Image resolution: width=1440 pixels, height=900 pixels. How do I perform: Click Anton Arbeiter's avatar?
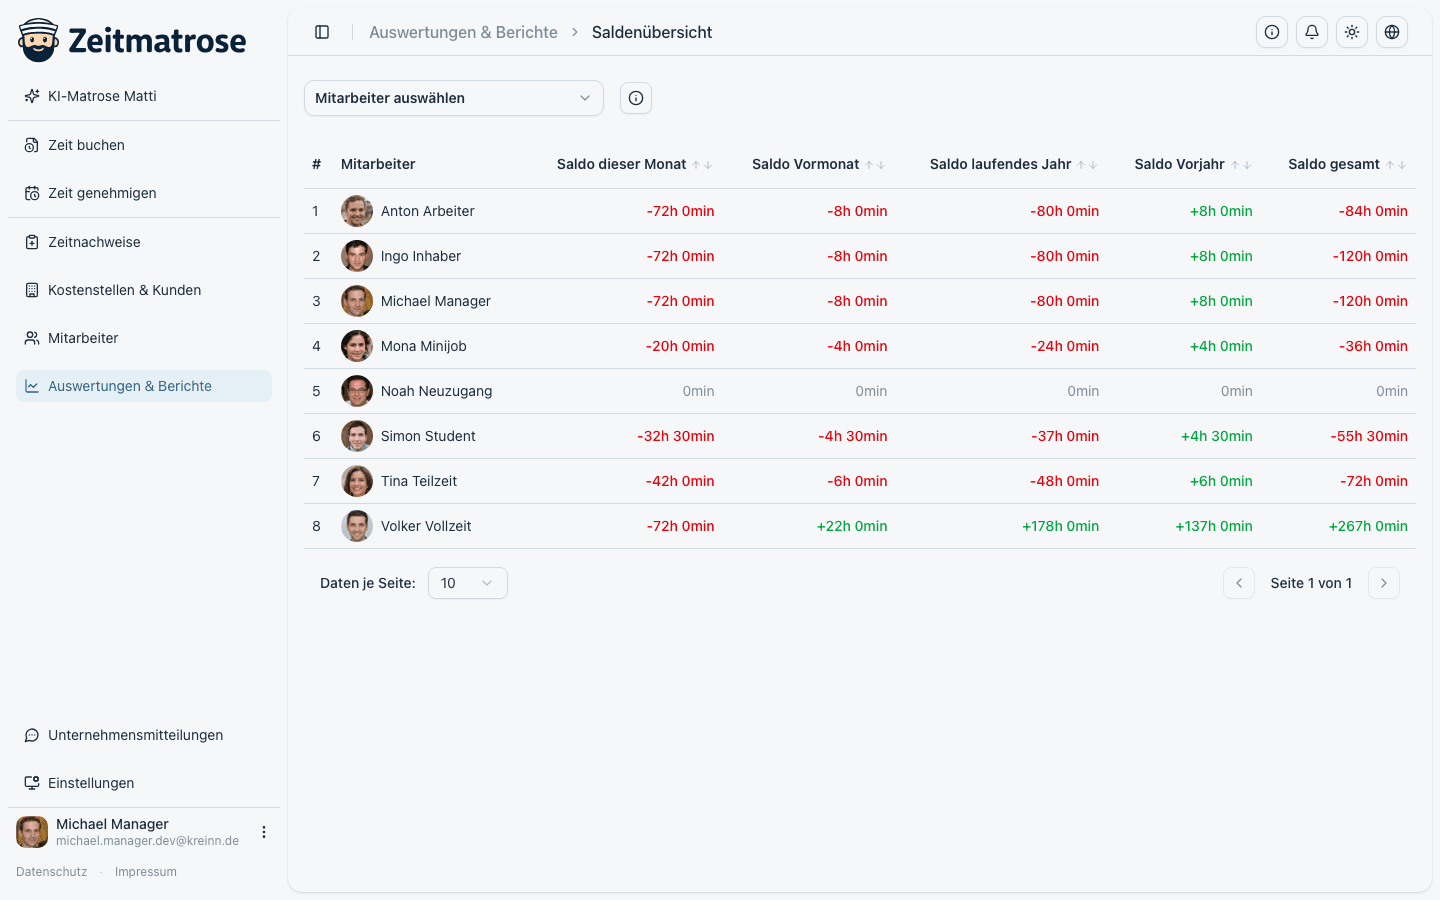tap(357, 211)
